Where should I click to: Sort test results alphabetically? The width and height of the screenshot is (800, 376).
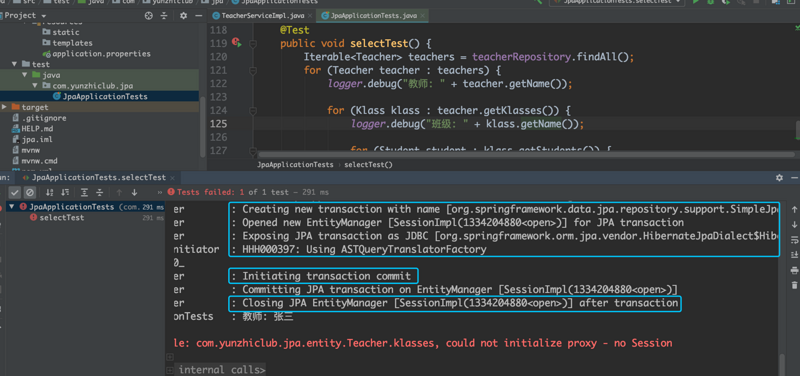coord(49,192)
